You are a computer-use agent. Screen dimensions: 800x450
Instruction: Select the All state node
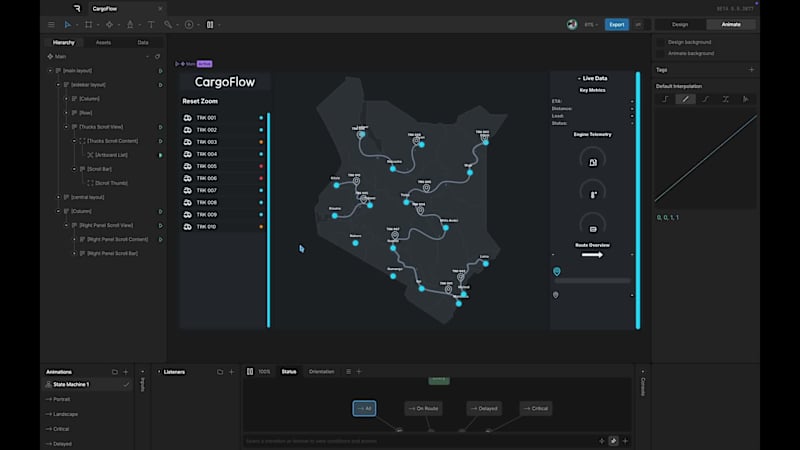pos(364,408)
